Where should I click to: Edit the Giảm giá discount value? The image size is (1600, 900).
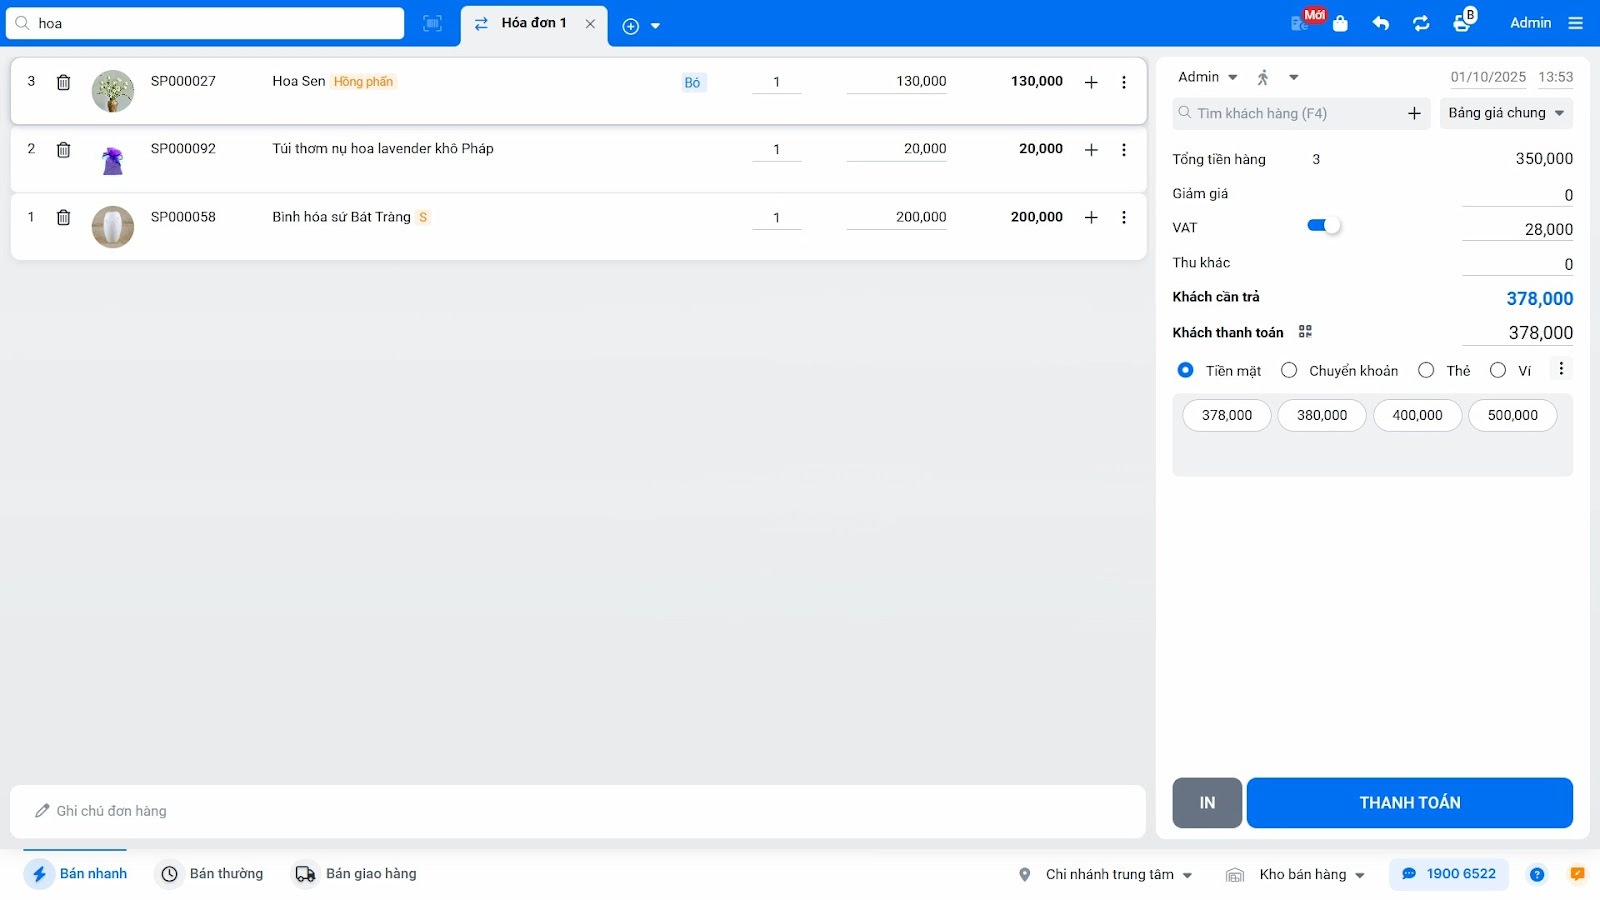click(1518, 195)
